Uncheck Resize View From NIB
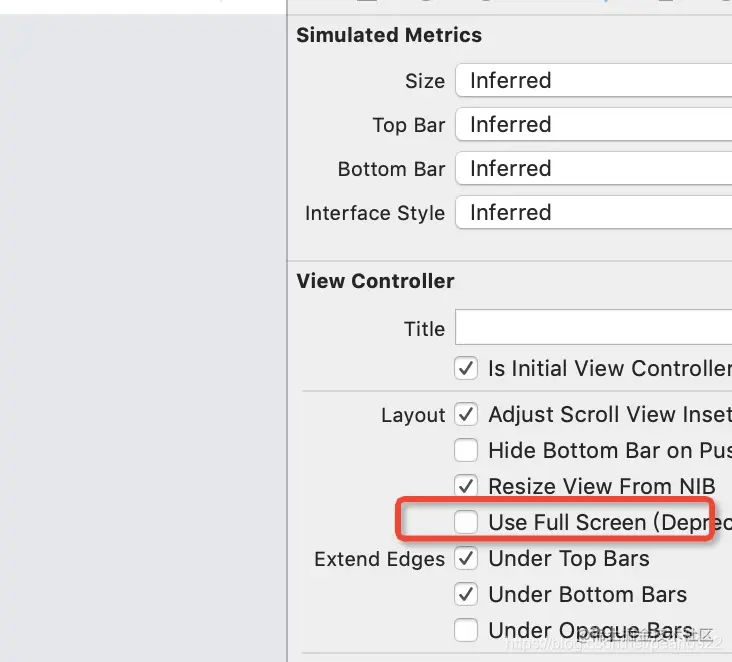Viewport: 732px width, 662px height. point(466,486)
